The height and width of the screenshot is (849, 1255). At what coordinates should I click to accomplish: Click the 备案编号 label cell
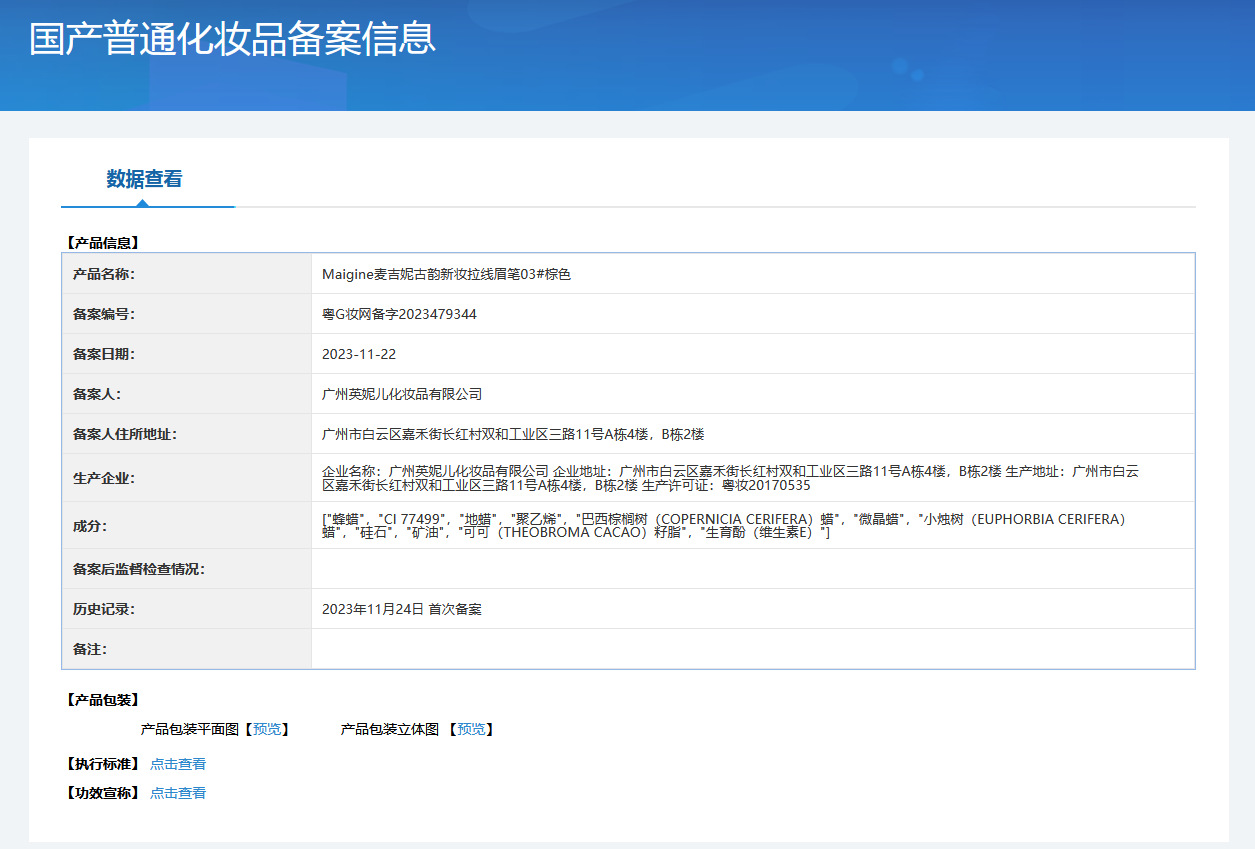(x=187, y=314)
